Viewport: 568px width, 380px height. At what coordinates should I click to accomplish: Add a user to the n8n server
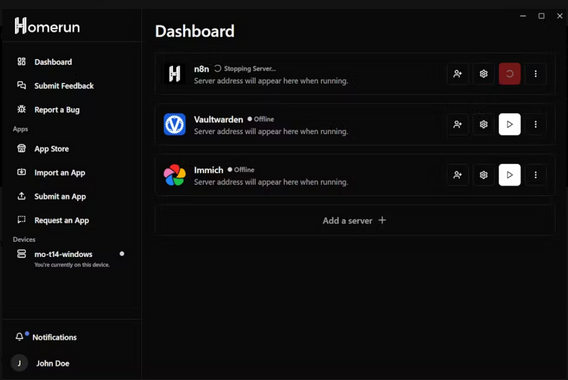[458, 74]
